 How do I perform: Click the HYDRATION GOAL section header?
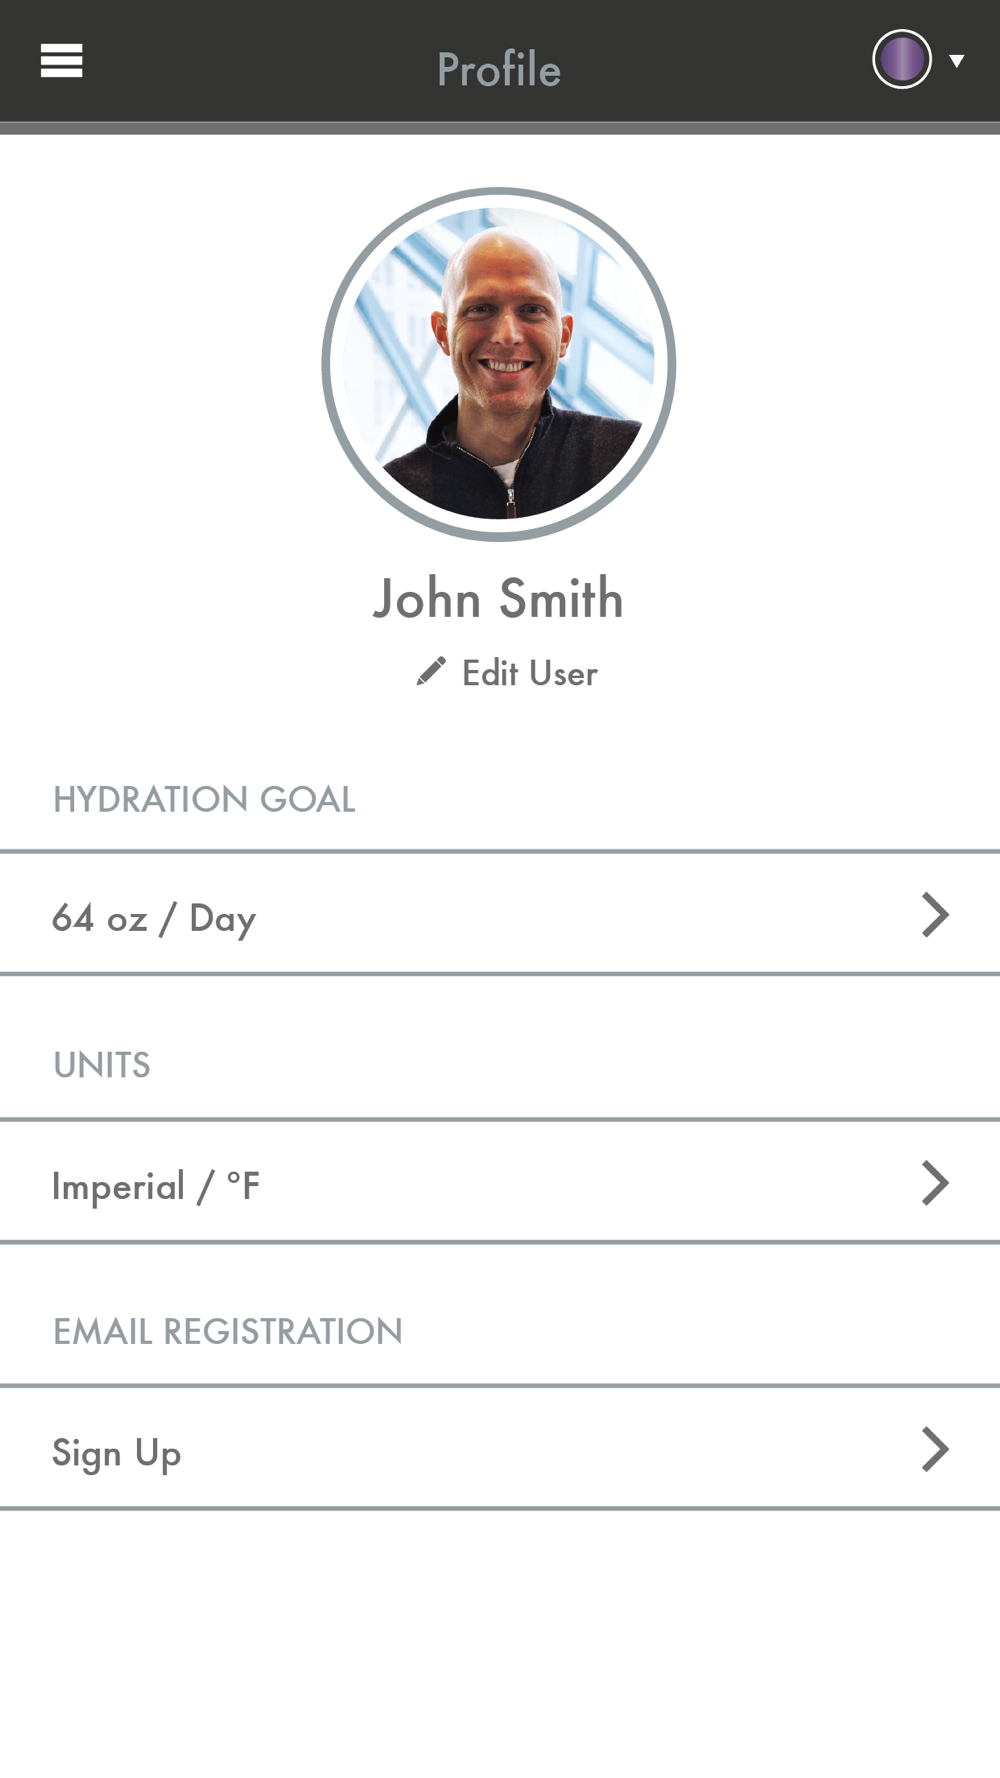[204, 800]
